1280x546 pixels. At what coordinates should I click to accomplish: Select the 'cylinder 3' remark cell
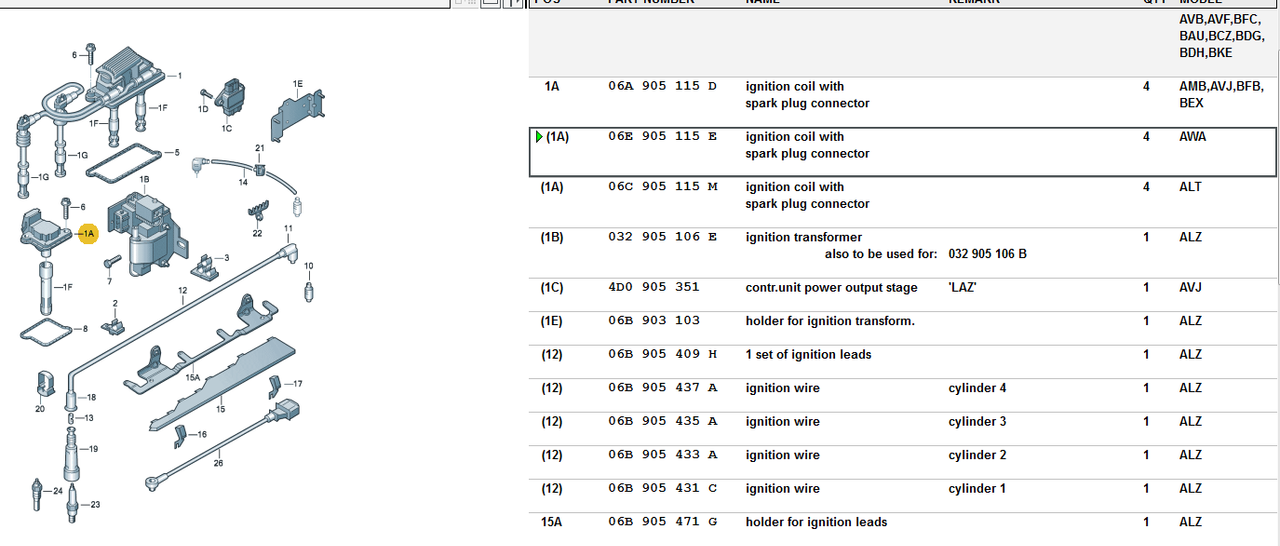(x=977, y=422)
